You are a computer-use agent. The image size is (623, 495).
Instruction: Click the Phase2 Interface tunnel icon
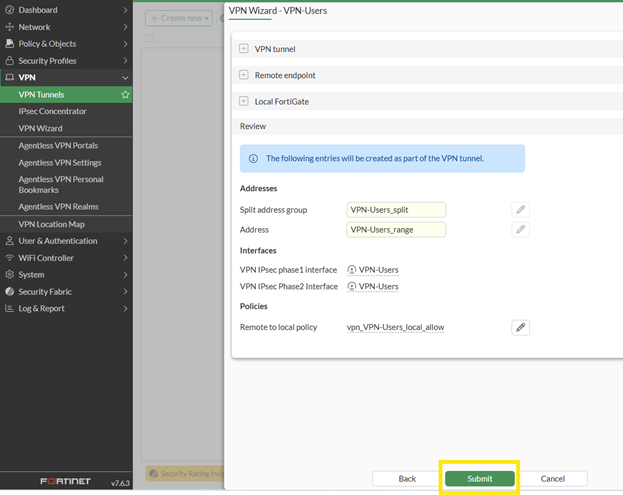tap(352, 286)
